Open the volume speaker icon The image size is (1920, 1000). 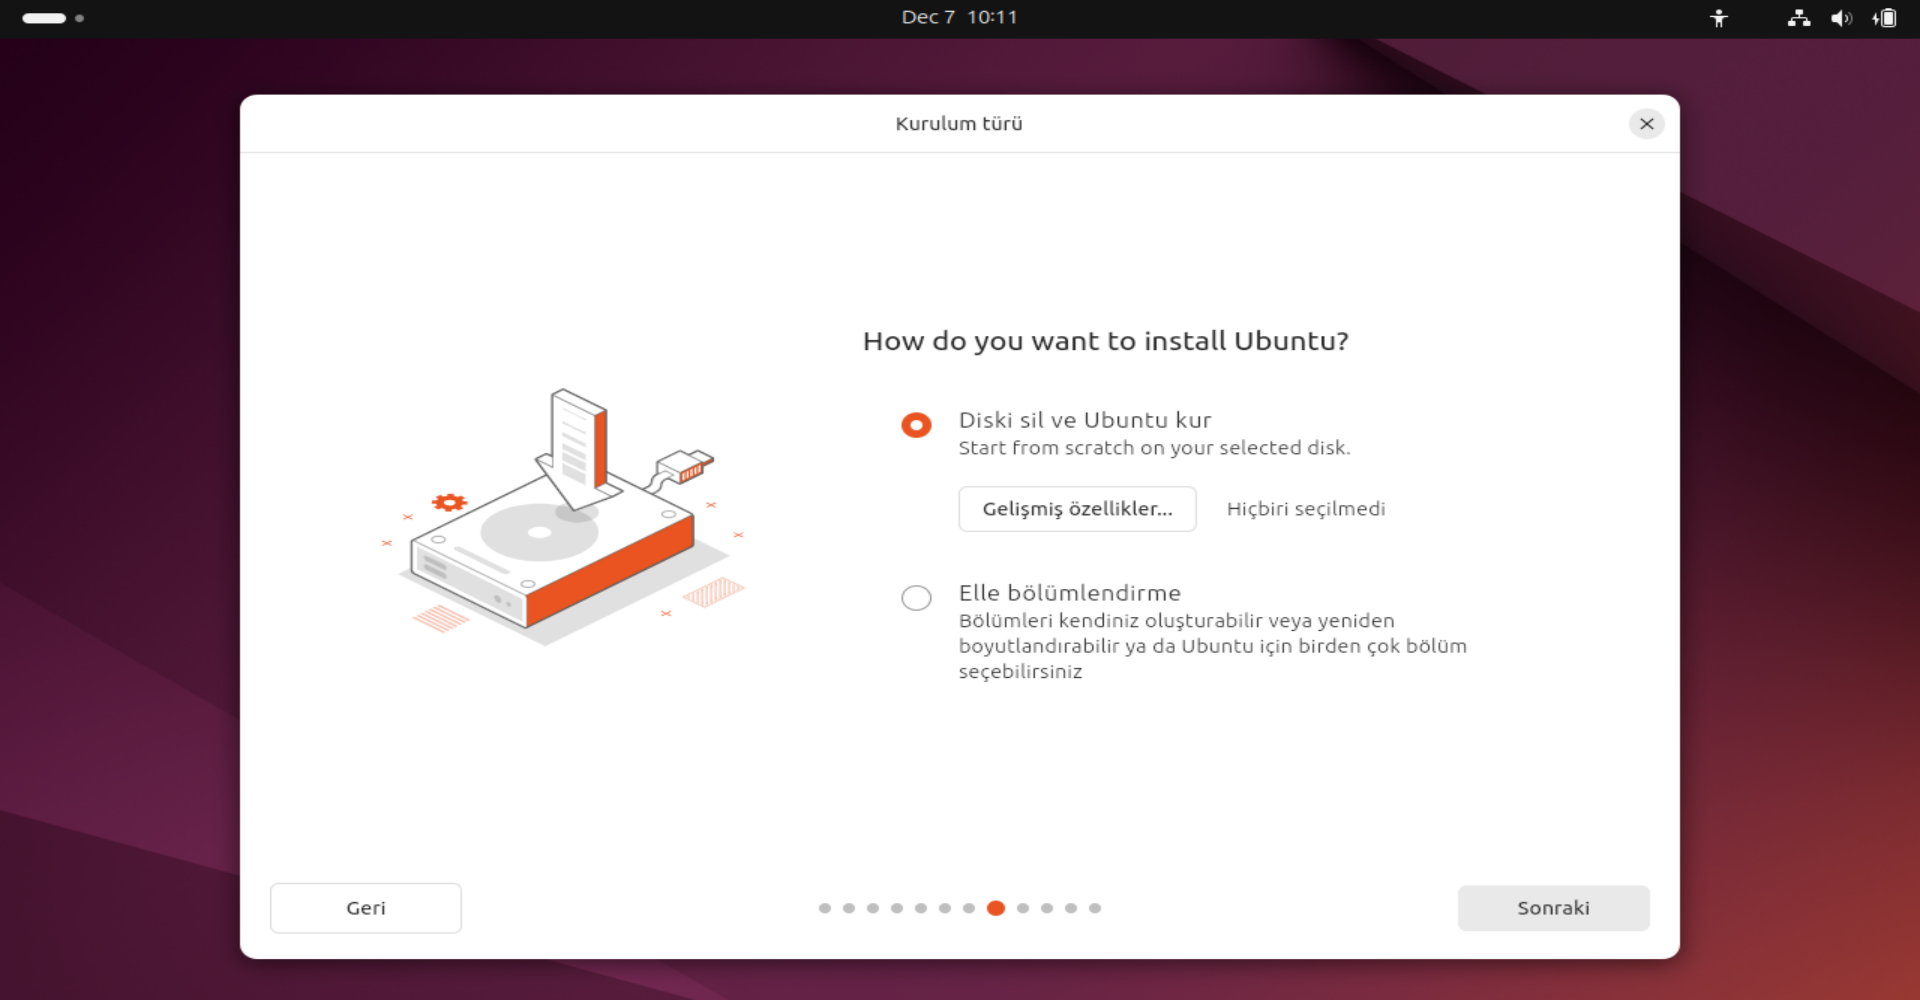pos(1840,18)
